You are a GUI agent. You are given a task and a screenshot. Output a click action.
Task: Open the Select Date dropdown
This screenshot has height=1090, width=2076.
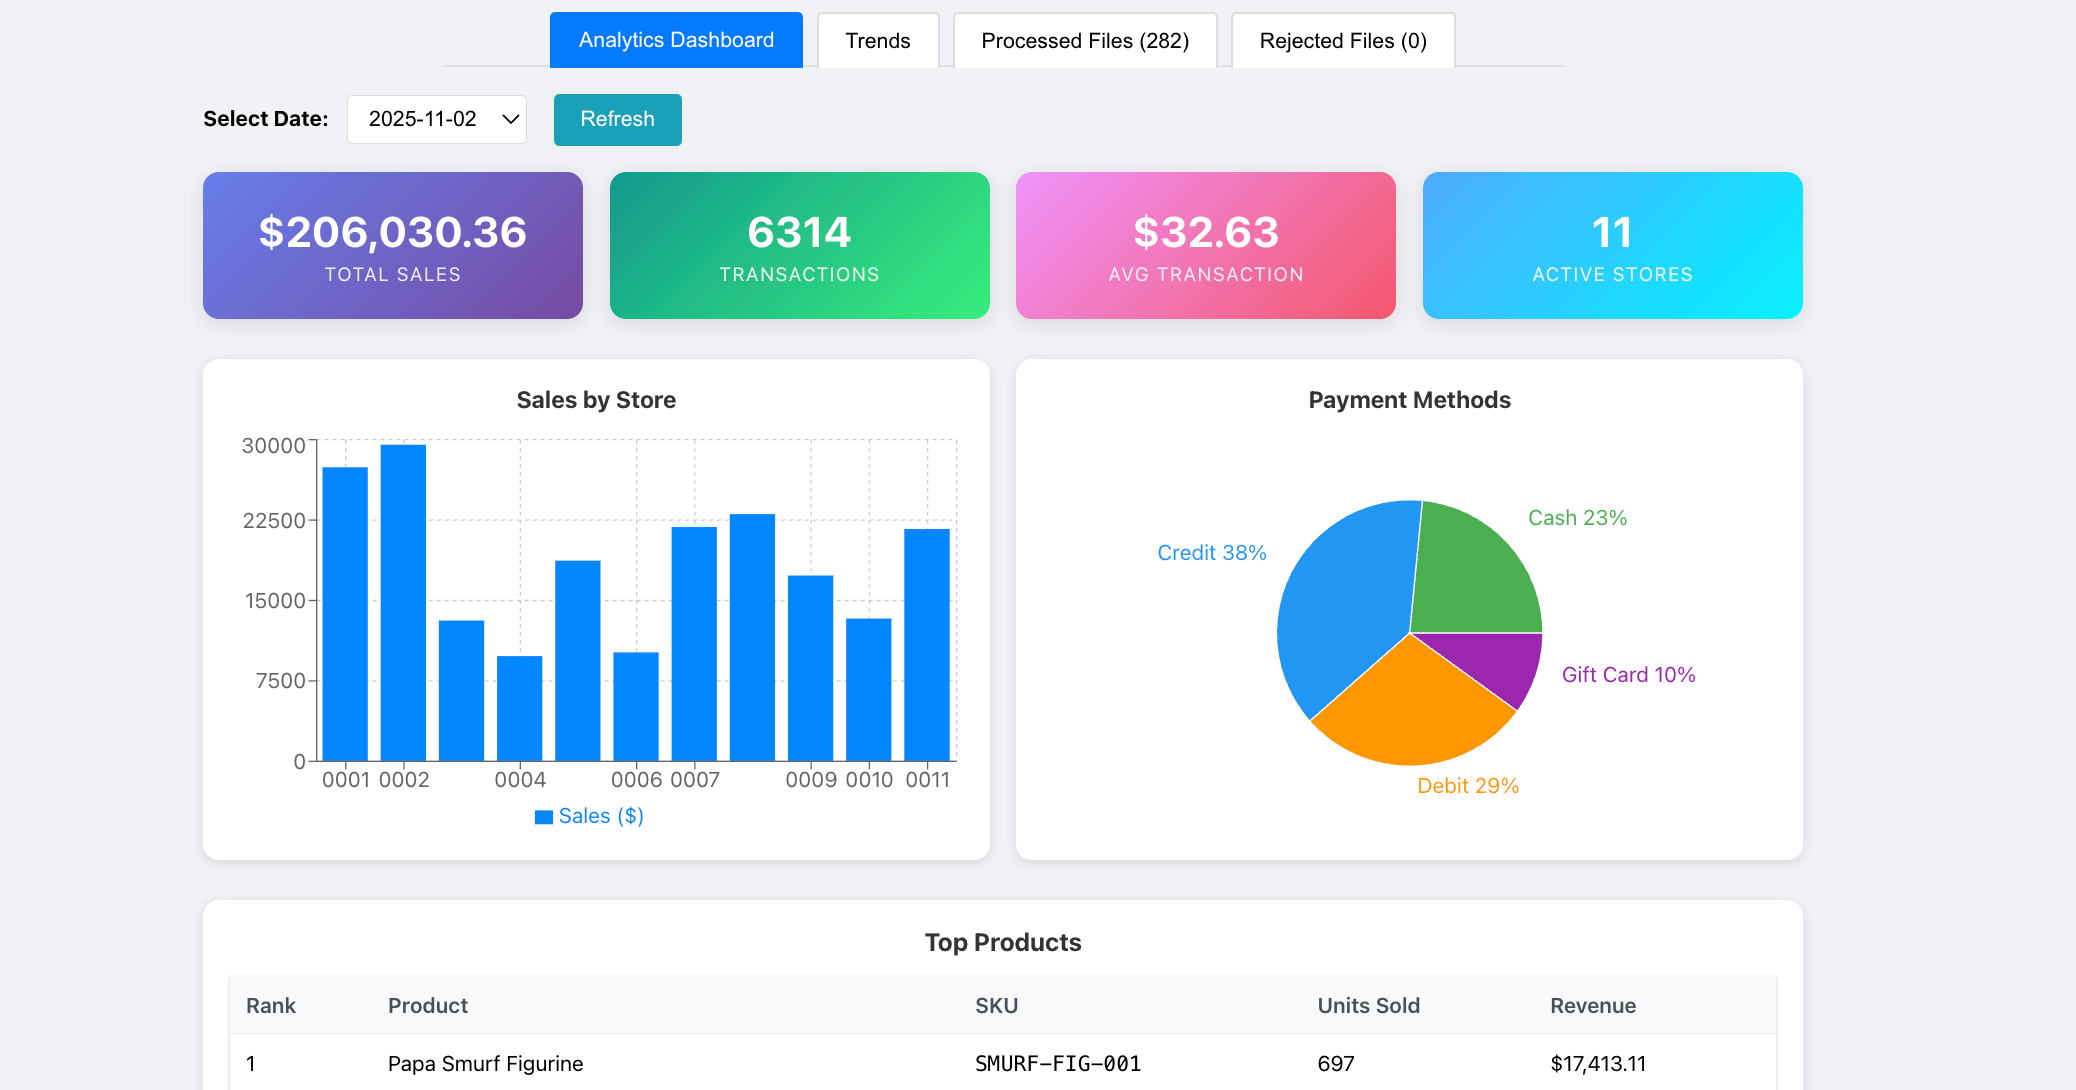pyautogui.click(x=436, y=118)
